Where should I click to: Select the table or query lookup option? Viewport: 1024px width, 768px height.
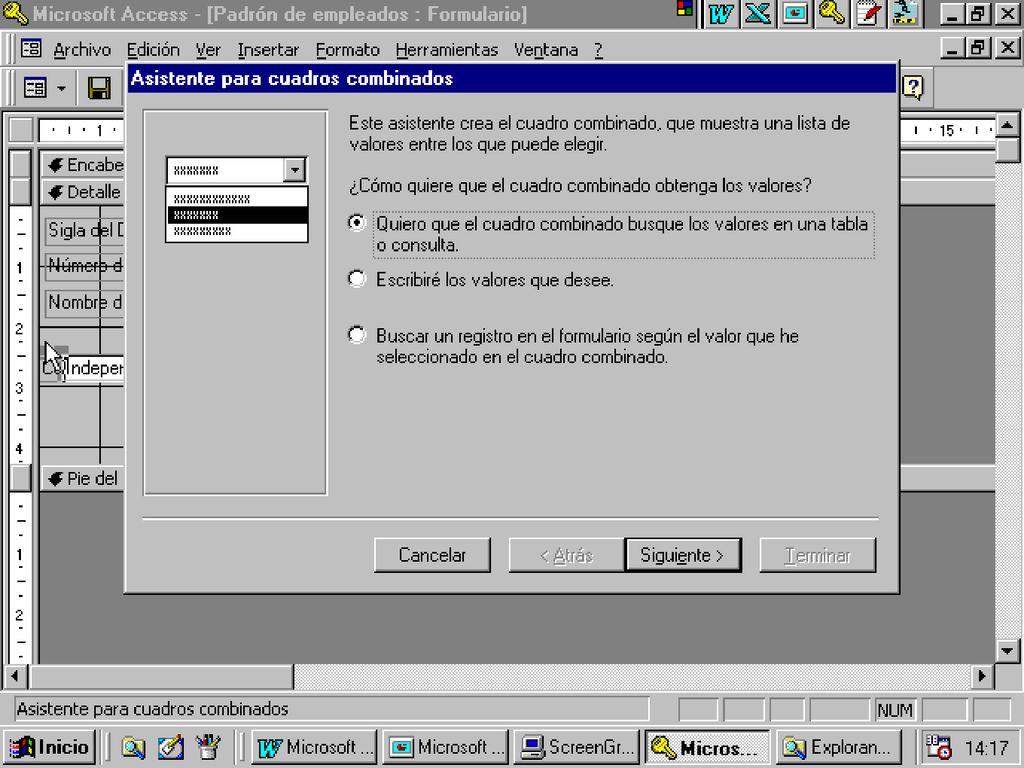click(357, 223)
